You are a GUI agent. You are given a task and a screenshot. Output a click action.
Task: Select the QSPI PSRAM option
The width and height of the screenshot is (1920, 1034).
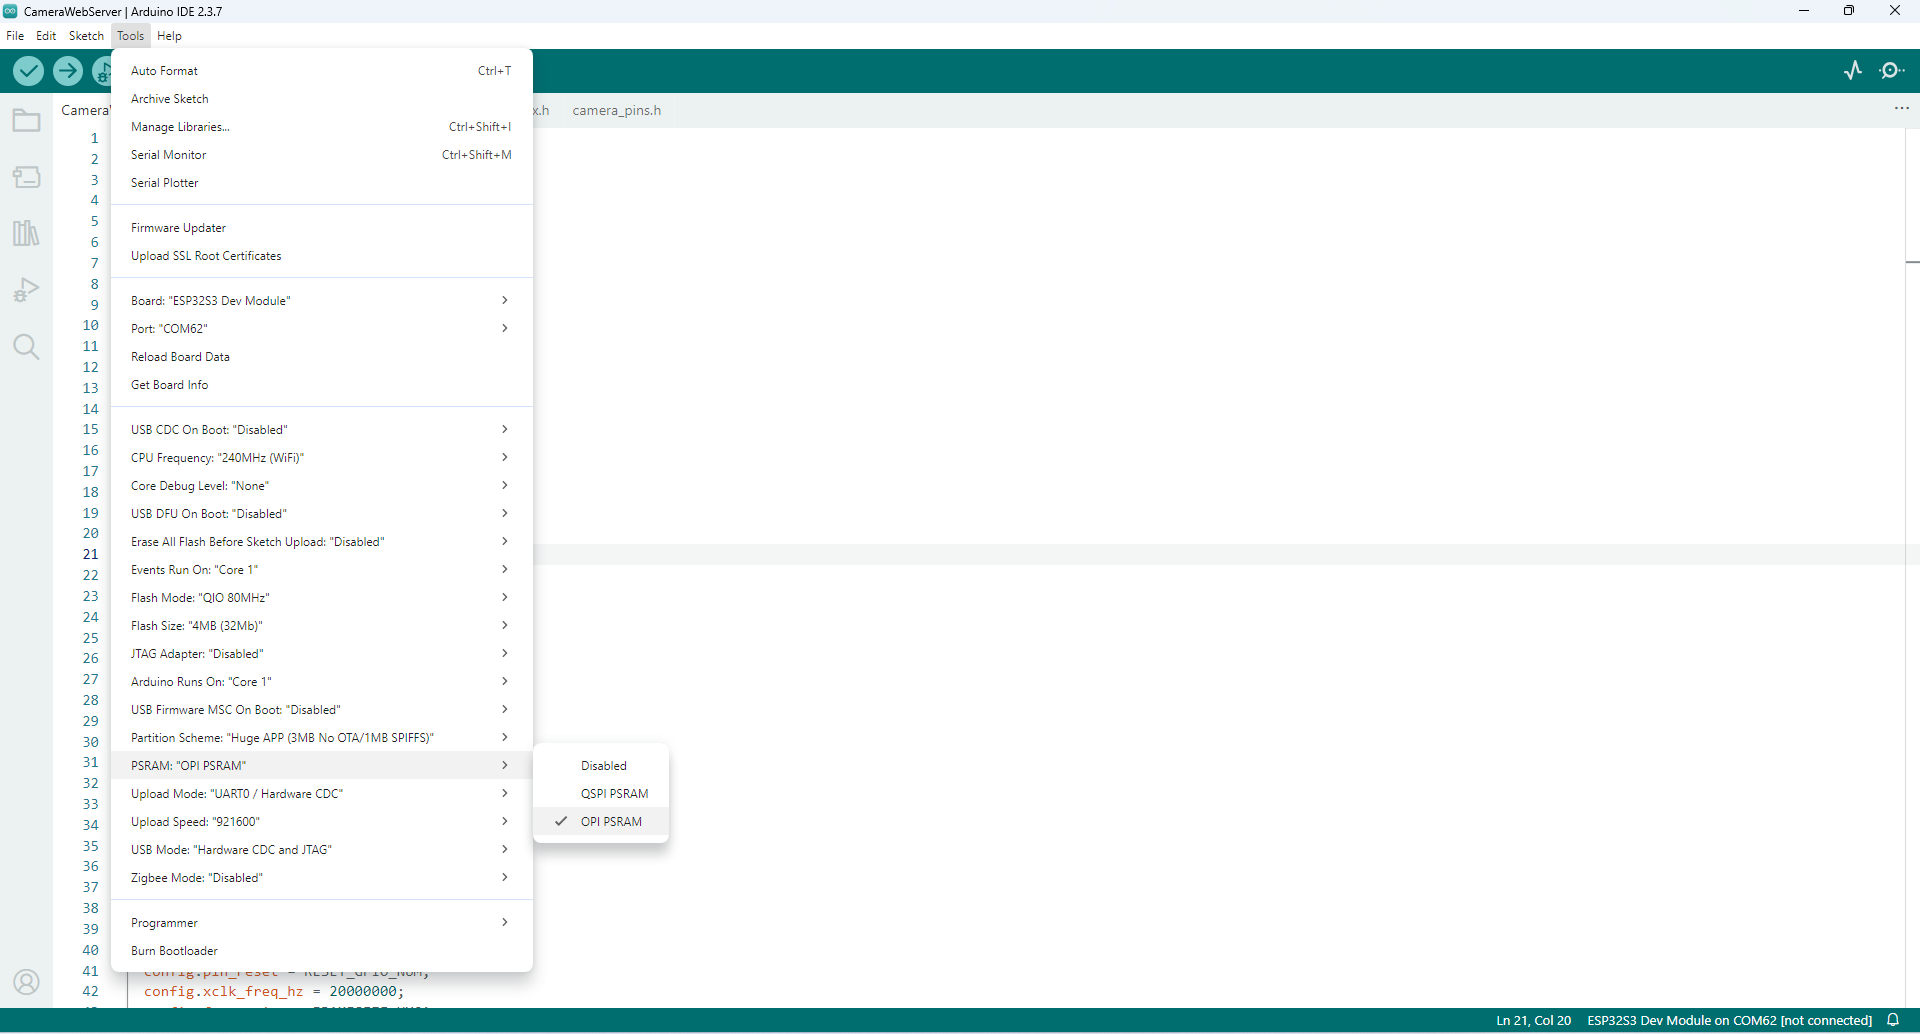(614, 794)
